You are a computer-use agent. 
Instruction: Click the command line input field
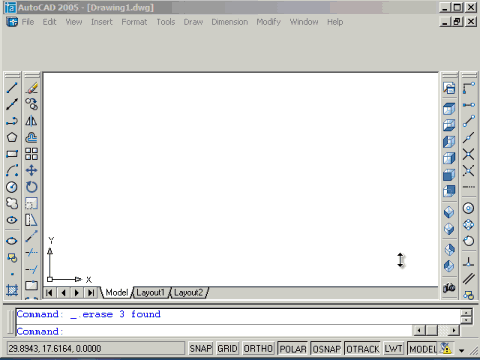(214, 331)
